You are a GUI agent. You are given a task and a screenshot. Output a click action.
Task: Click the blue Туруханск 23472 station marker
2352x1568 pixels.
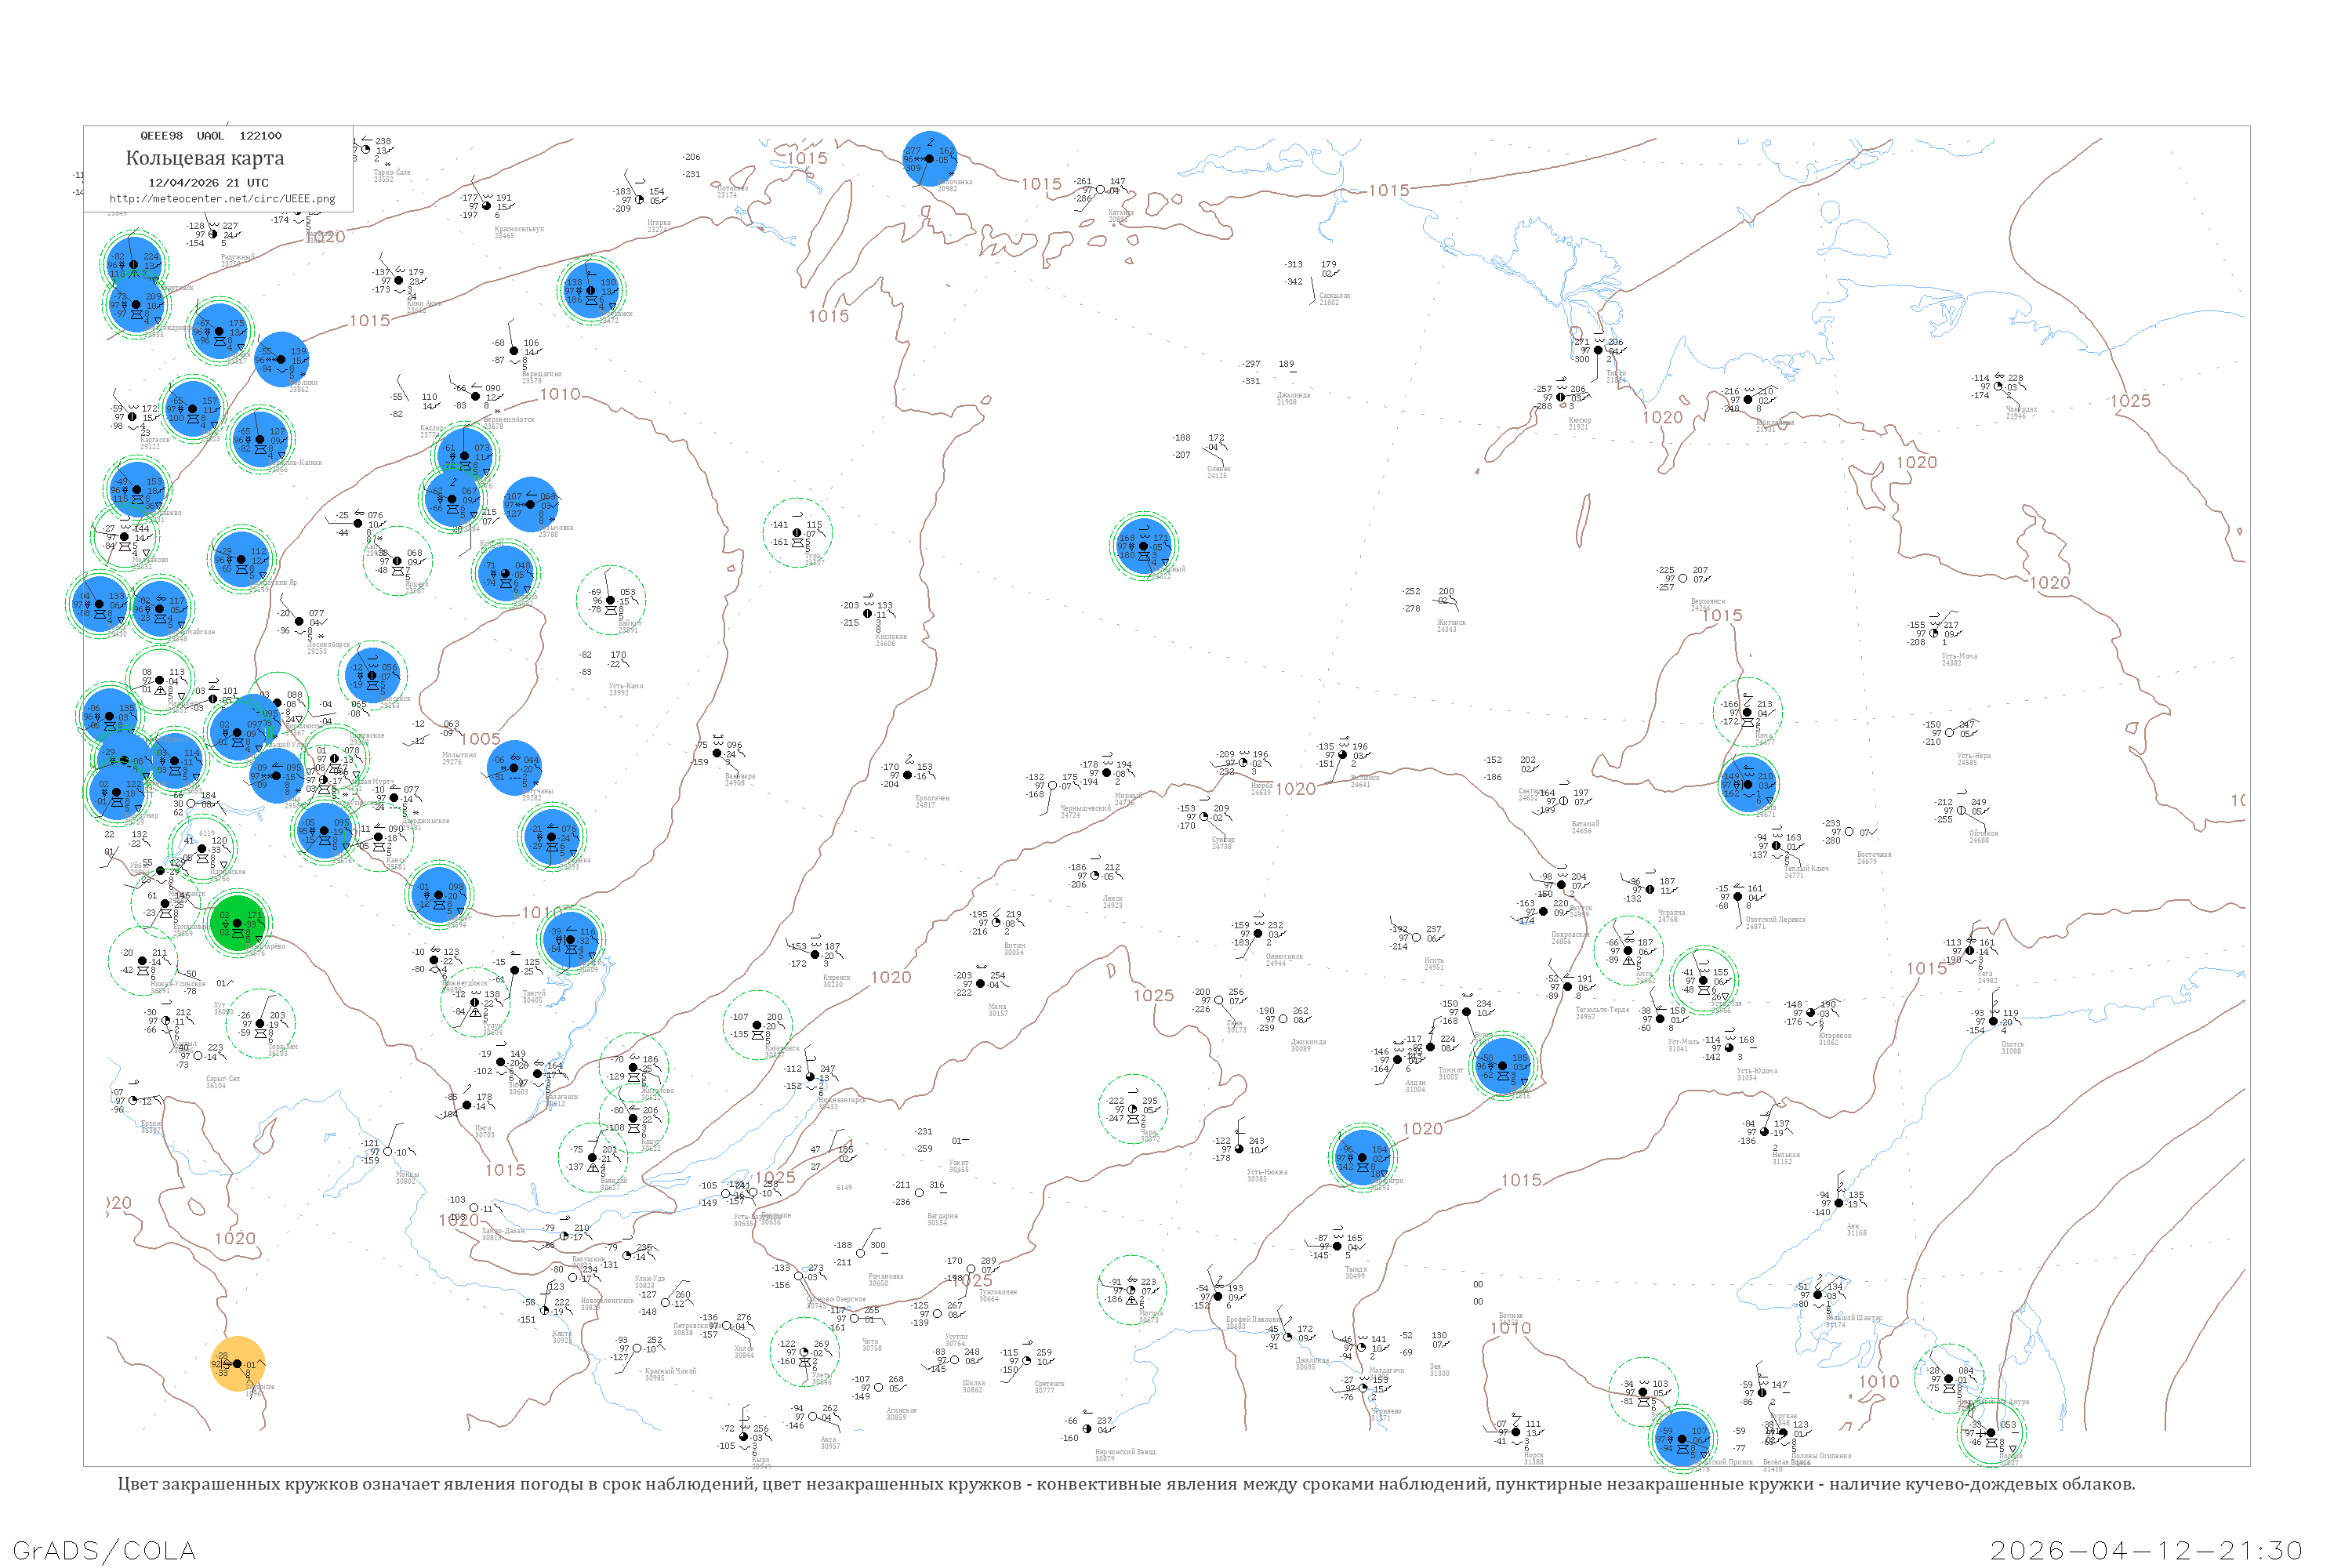coord(591,290)
